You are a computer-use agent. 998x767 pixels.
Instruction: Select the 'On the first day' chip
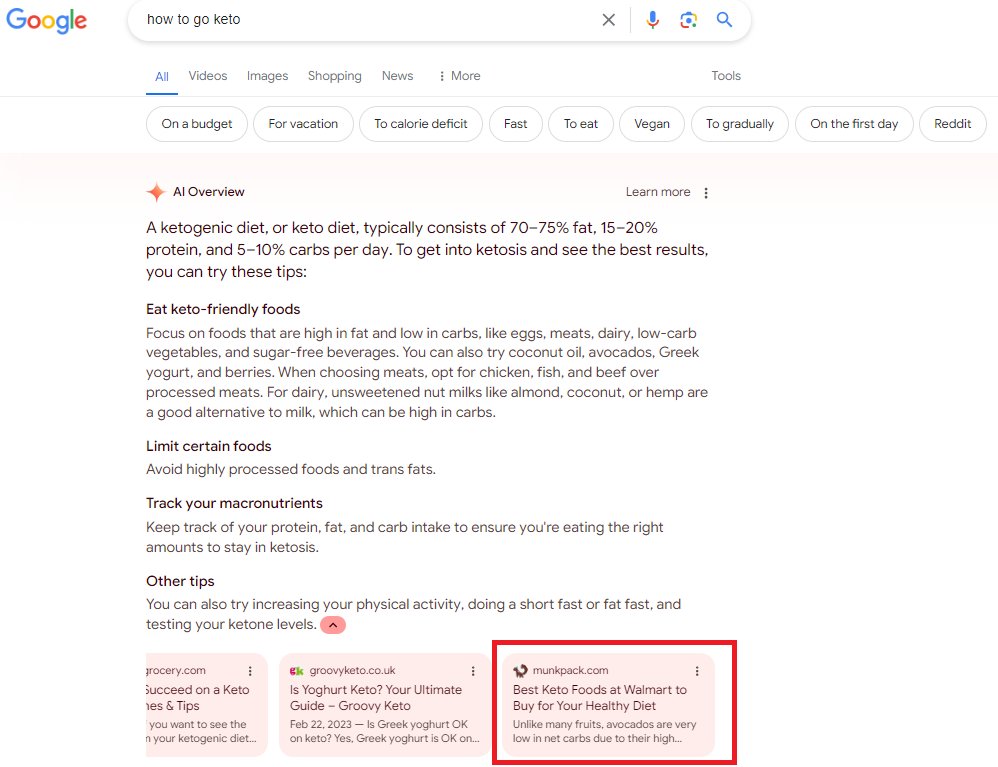click(854, 123)
